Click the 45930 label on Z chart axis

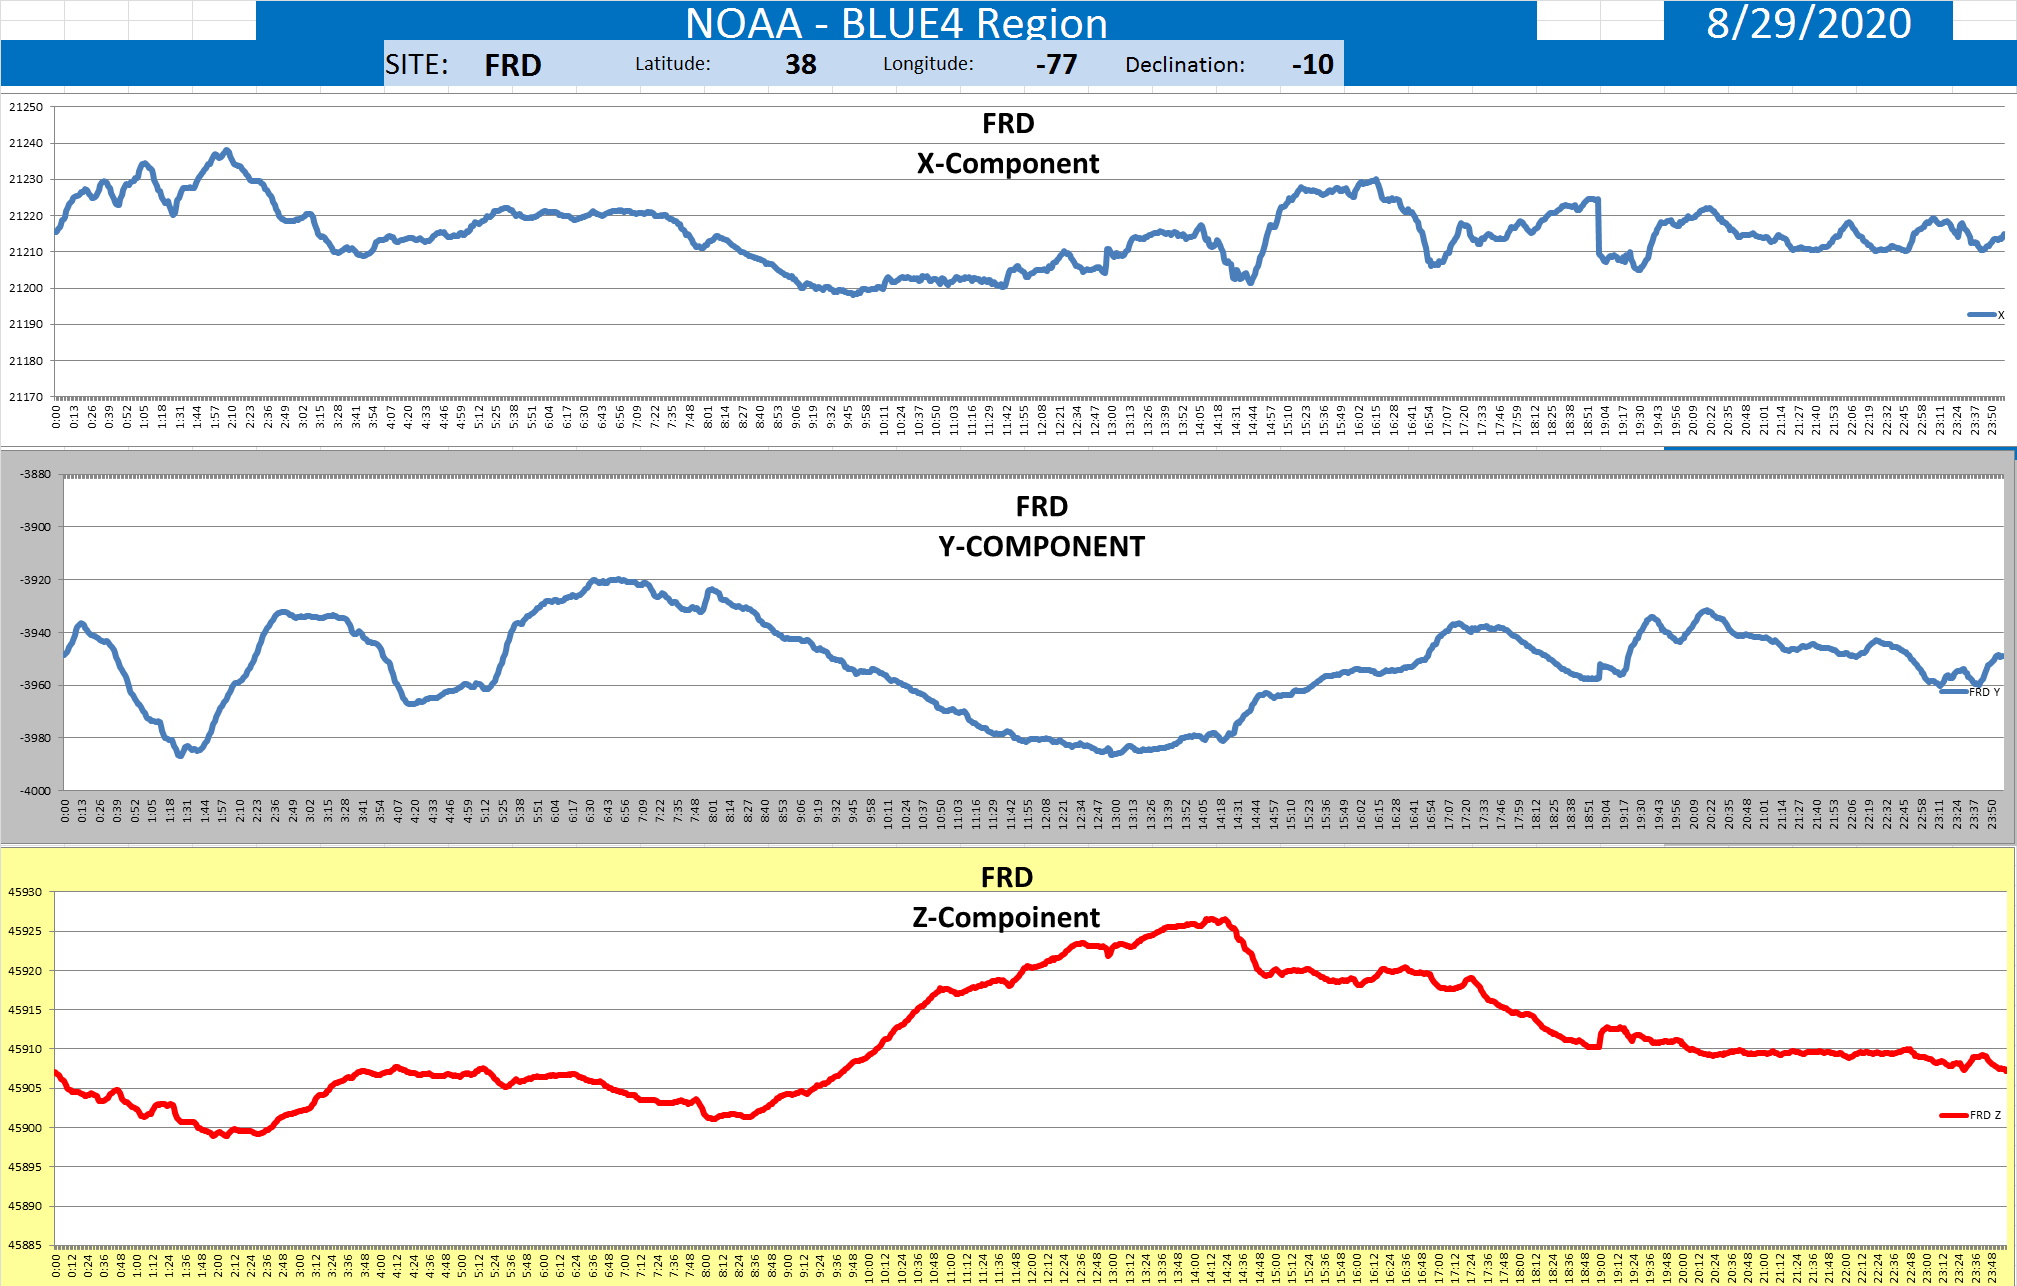pos(25,892)
